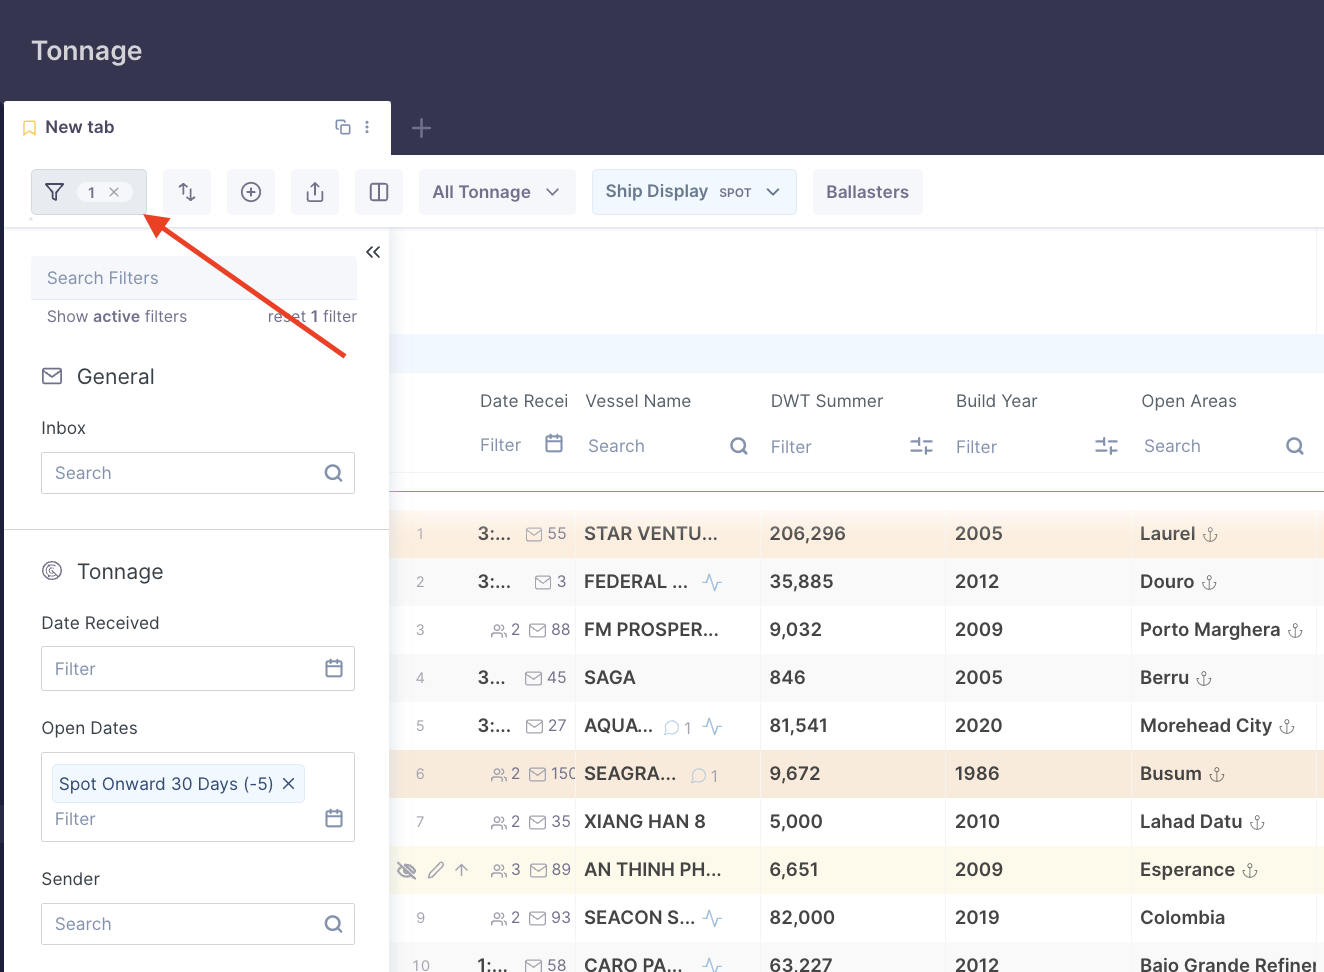Image resolution: width=1324 pixels, height=972 pixels.
Task: Click the Ballasters button
Action: point(867,192)
